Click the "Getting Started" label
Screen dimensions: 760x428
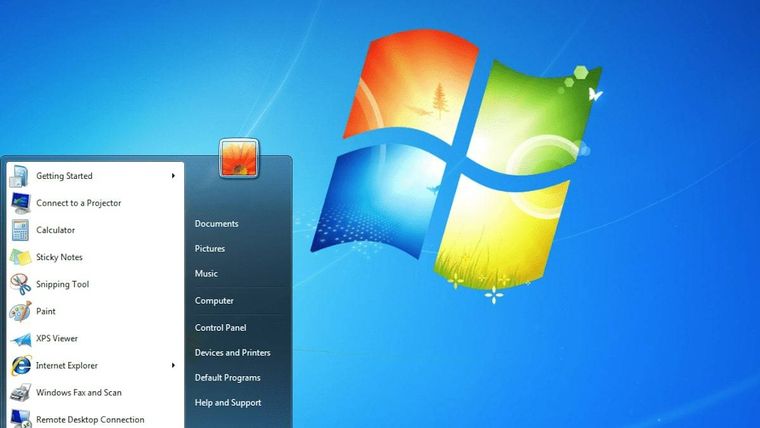(x=64, y=176)
